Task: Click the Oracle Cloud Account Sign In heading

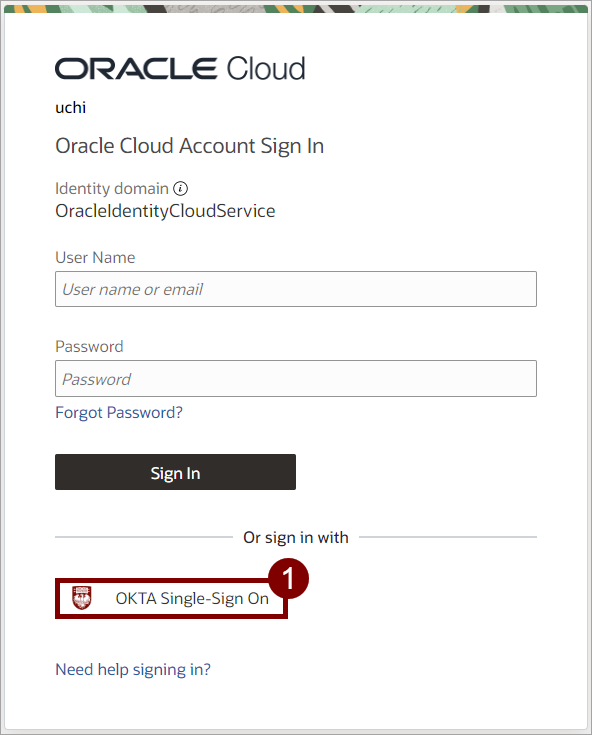Action: 189,146
